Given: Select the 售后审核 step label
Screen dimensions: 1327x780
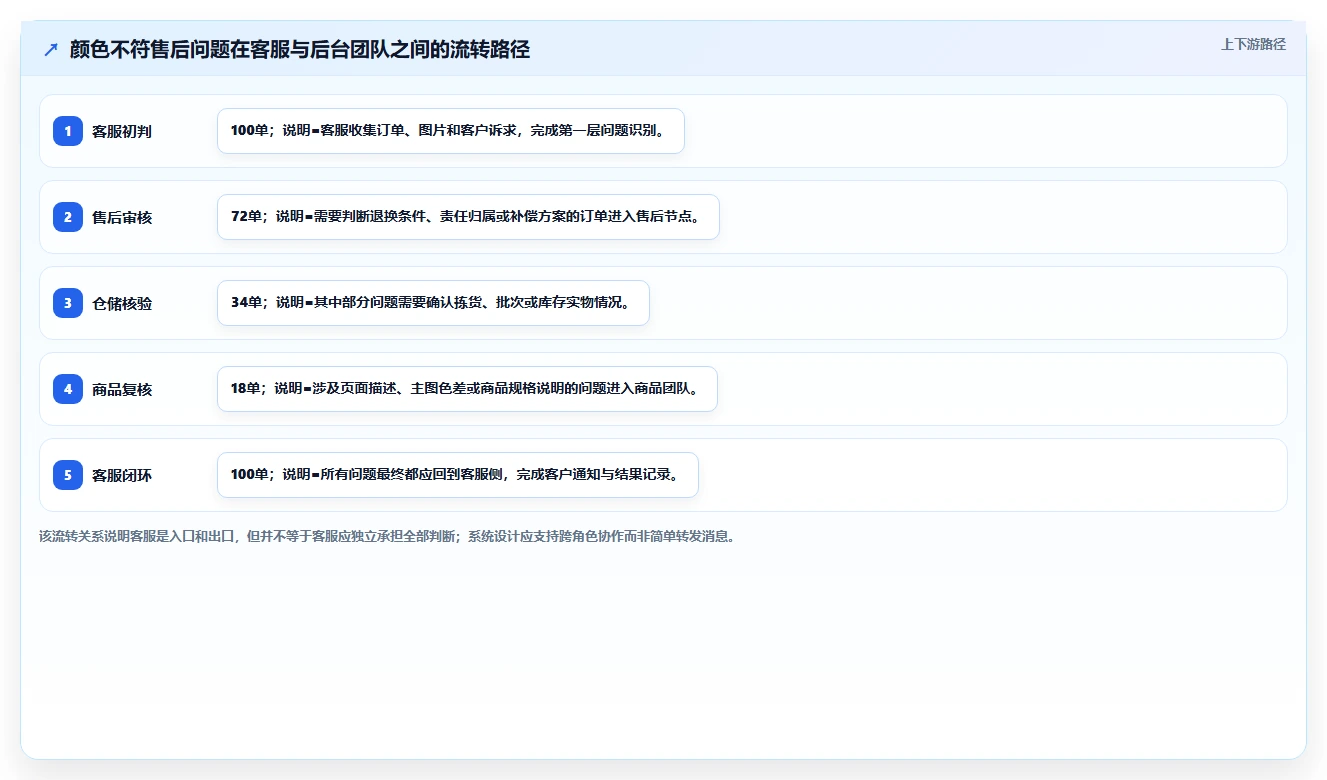Looking at the screenshot, I should pyautogui.click(x=122, y=218).
